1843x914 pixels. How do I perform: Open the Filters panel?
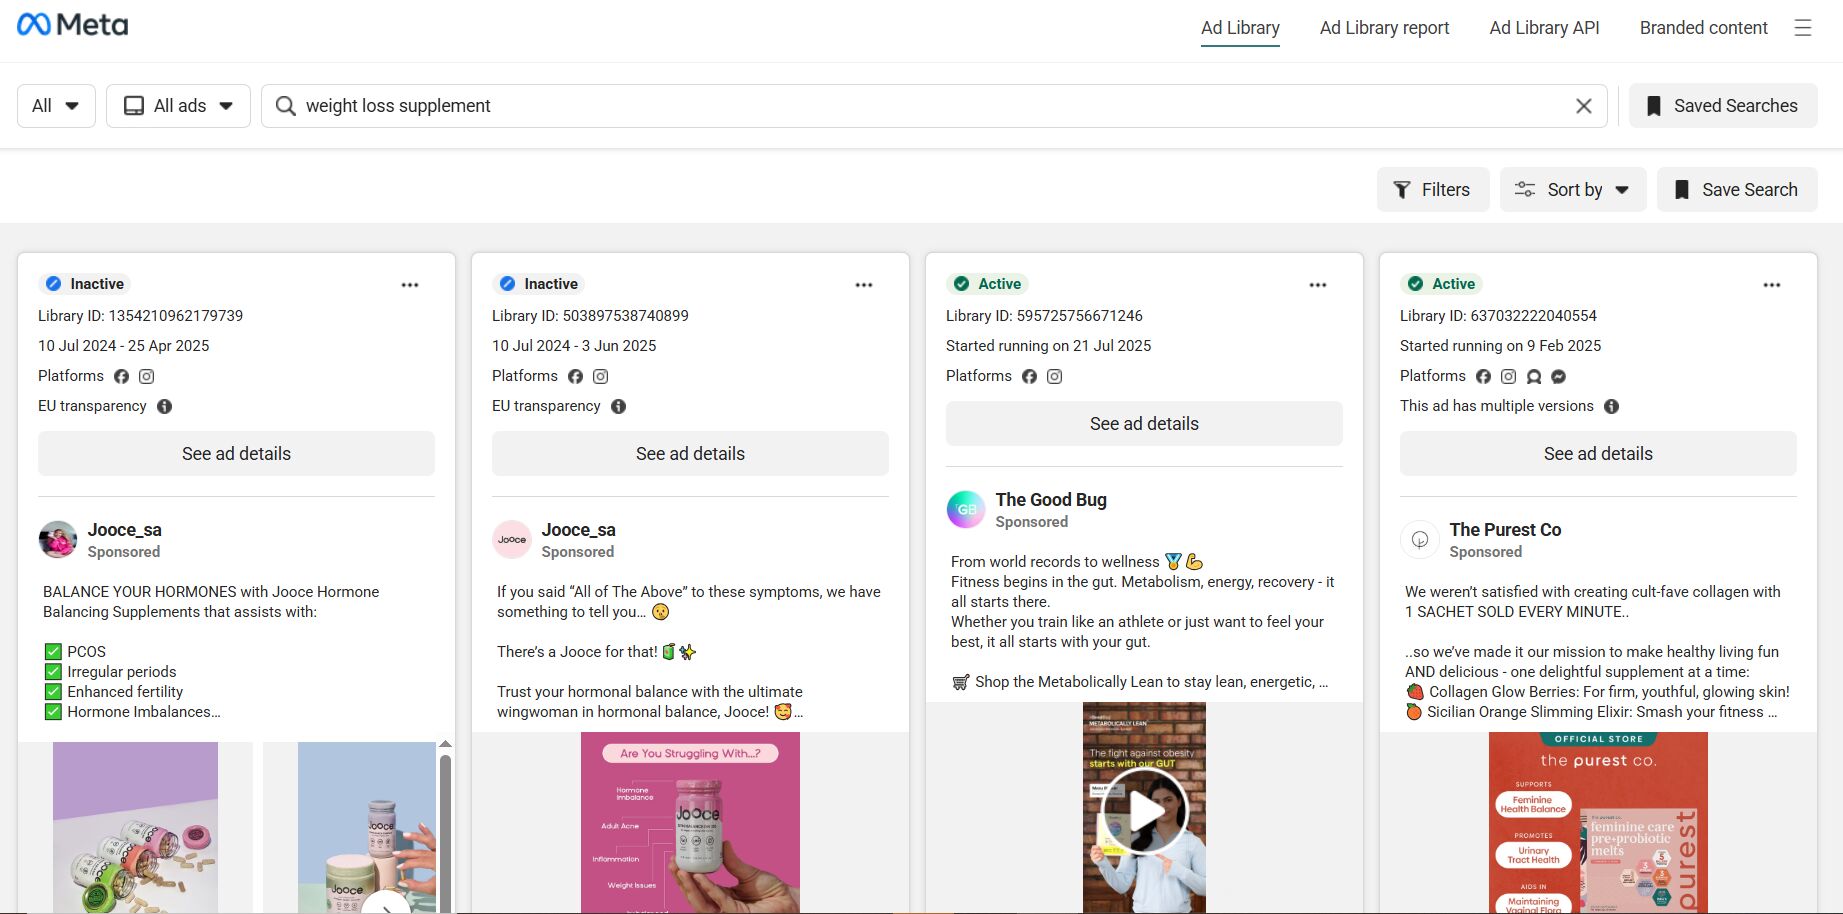tap(1433, 190)
